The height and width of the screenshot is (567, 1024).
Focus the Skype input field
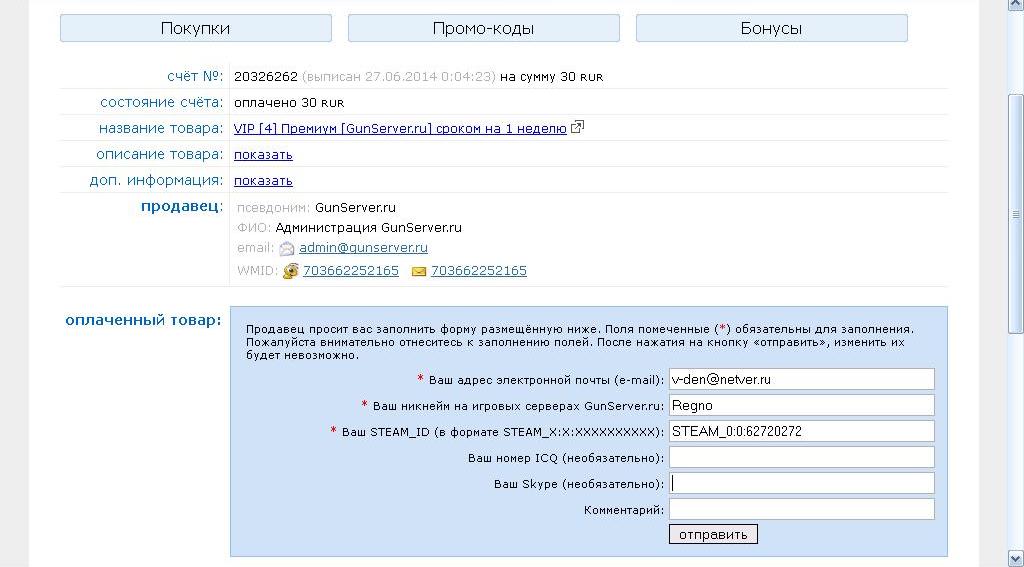click(x=801, y=483)
